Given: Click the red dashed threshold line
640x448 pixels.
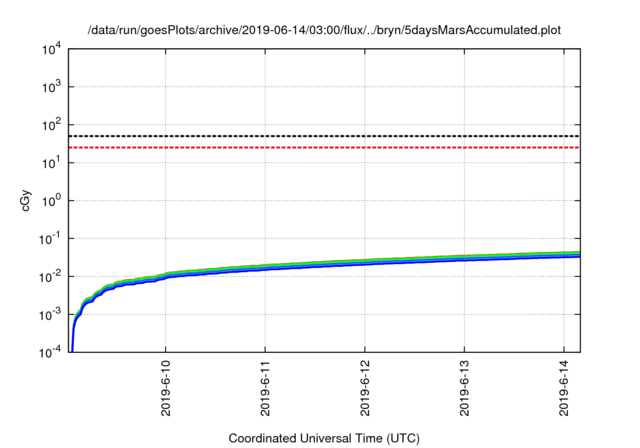Looking at the screenshot, I should click(324, 147).
